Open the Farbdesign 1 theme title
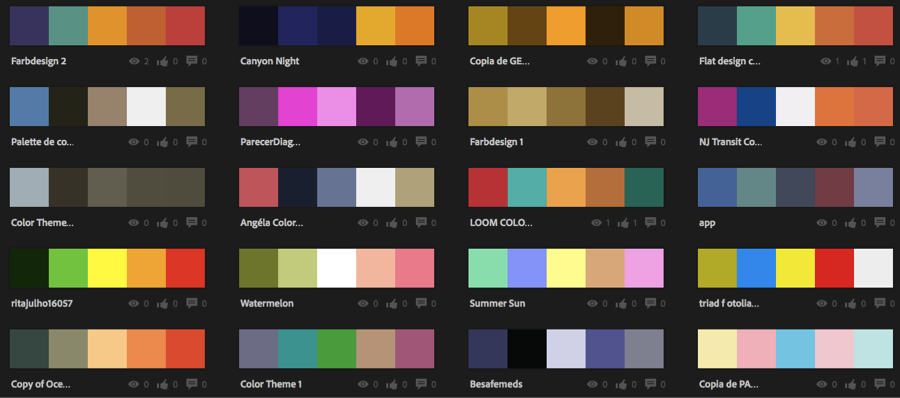This screenshot has width=900, height=398. click(496, 141)
